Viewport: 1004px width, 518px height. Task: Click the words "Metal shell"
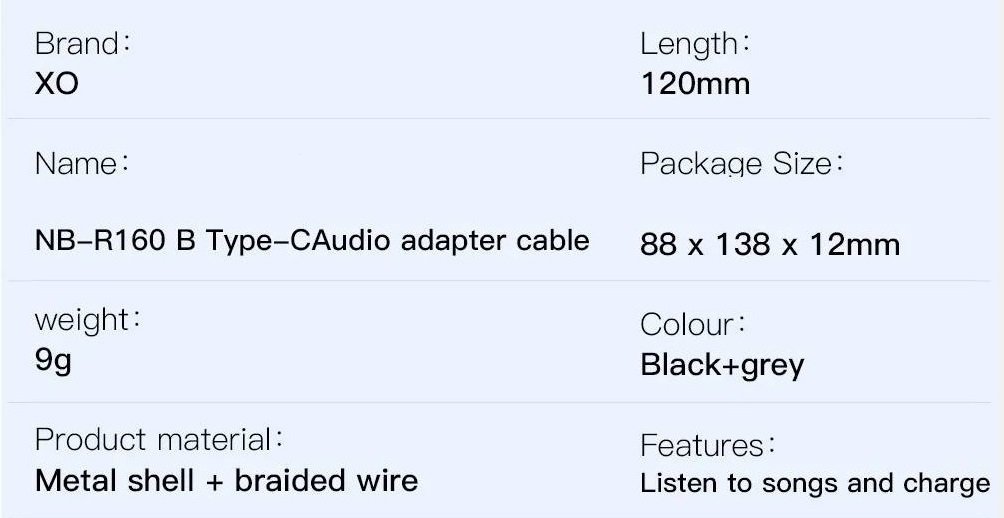[x=115, y=480]
